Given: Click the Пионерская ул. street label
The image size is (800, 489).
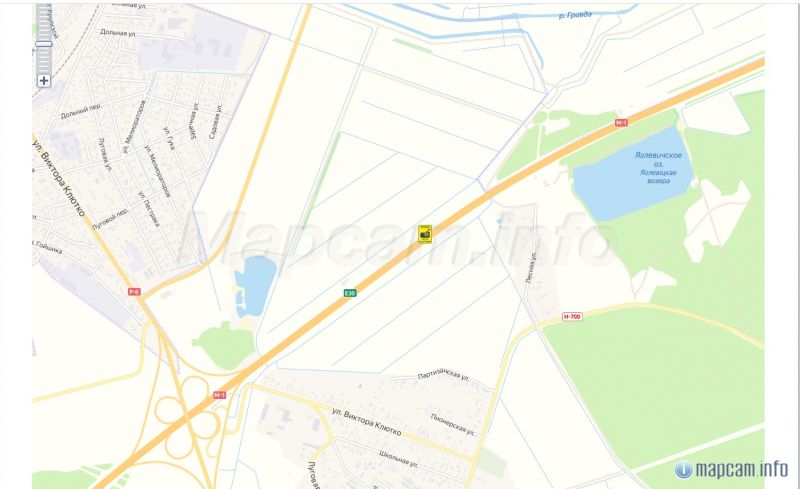Looking at the screenshot, I should 453,425.
